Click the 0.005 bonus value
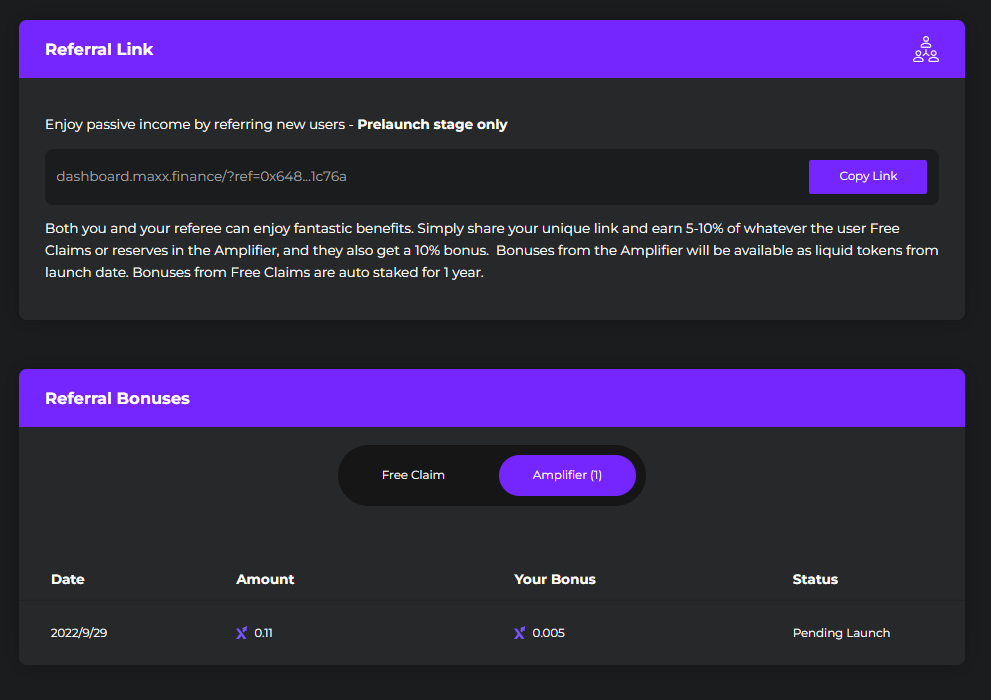Image resolution: width=991 pixels, height=700 pixels. (549, 633)
